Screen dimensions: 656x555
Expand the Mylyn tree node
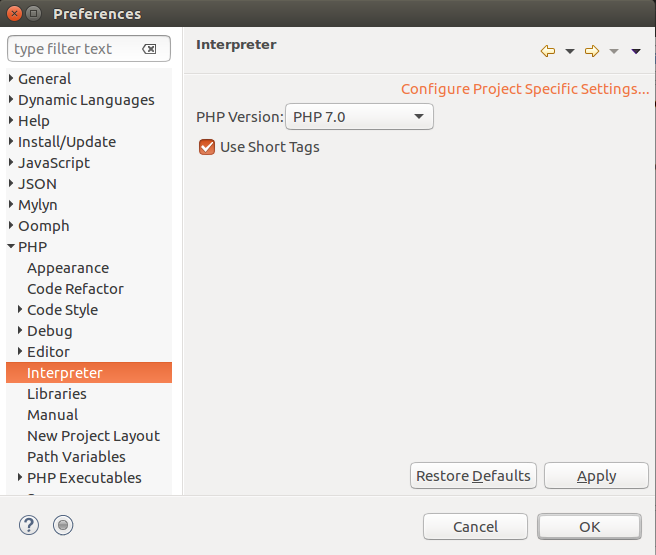11,204
